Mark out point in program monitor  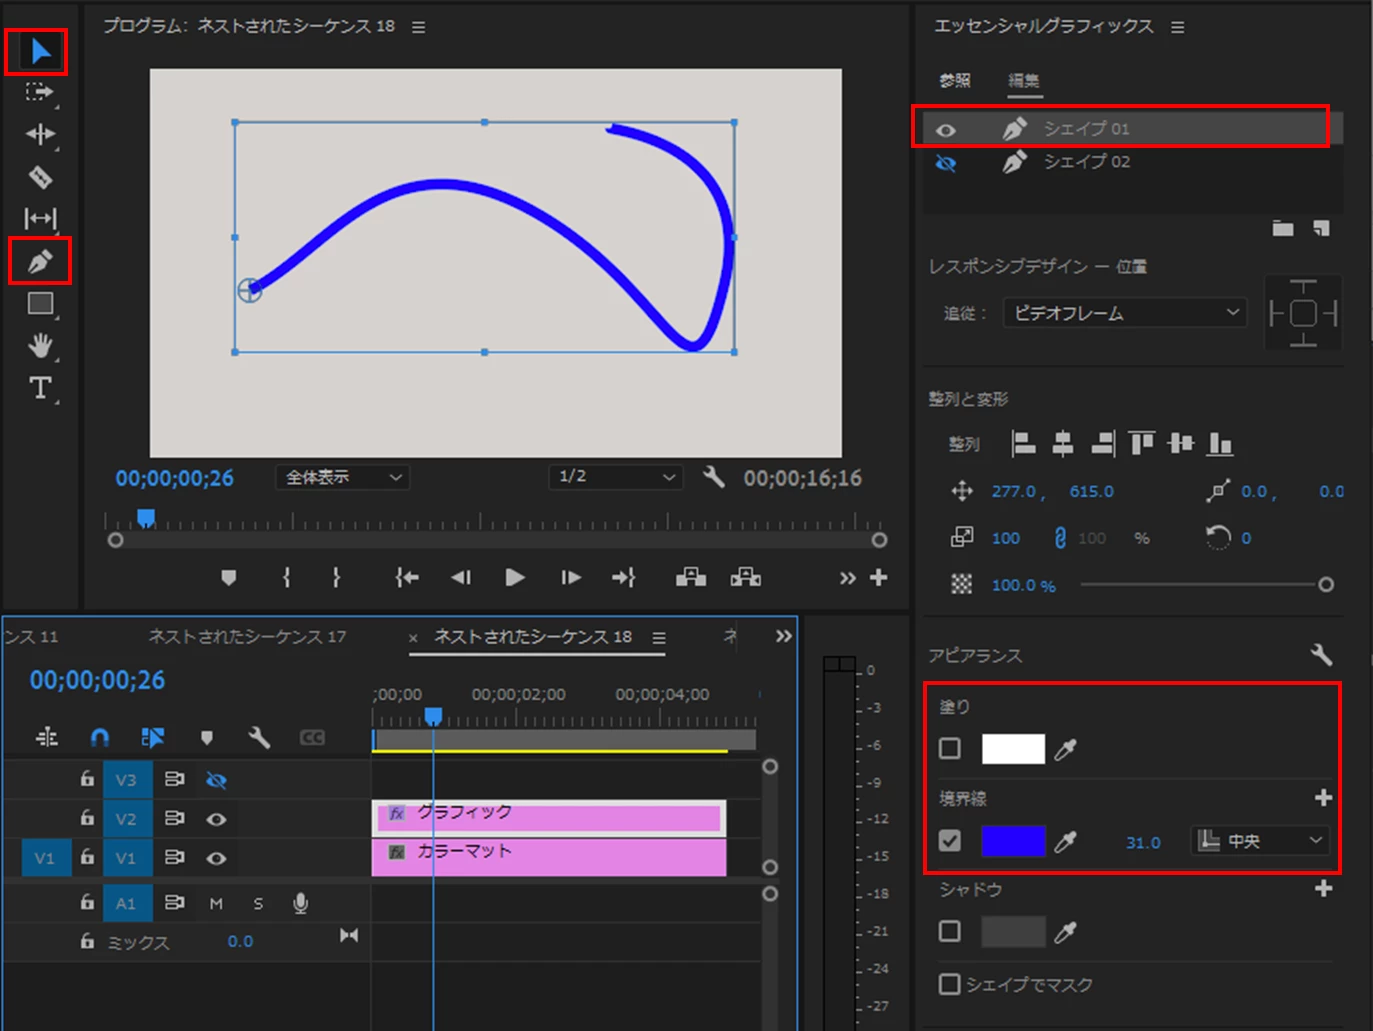click(x=336, y=577)
